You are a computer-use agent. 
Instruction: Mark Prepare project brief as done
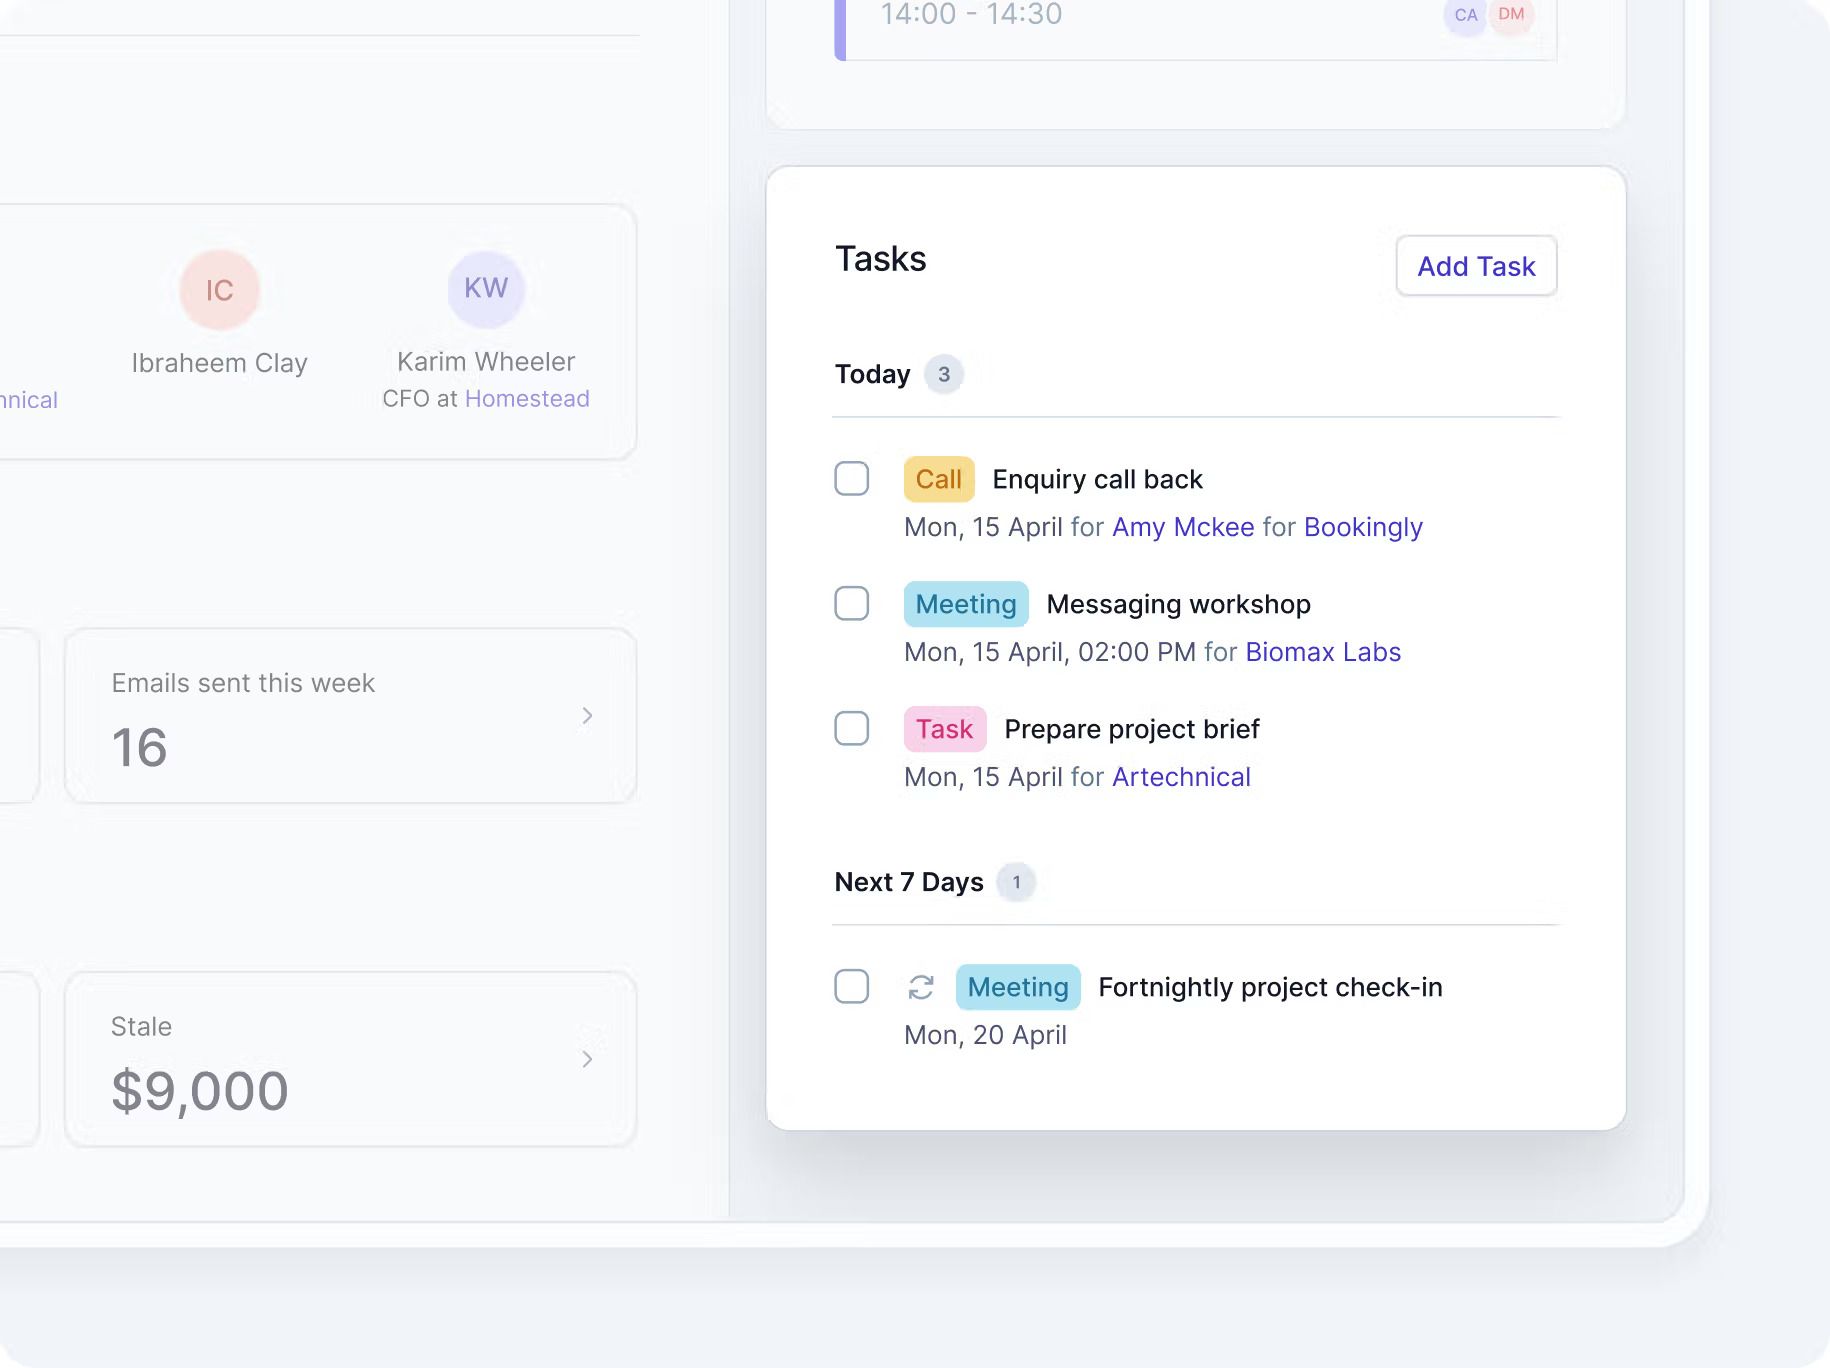[x=852, y=728]
